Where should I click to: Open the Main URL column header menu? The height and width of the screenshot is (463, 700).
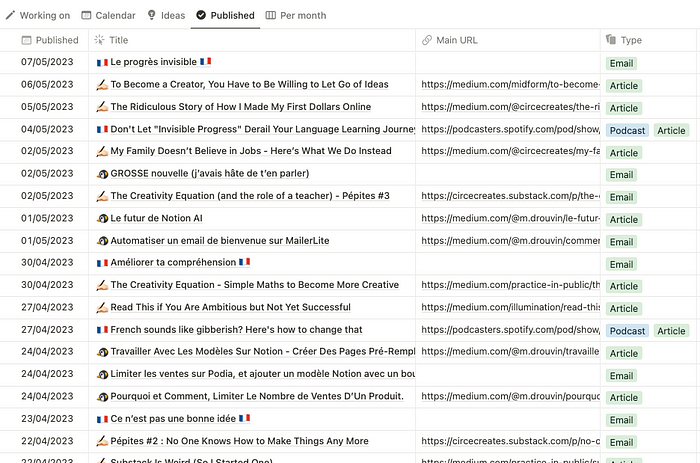456,40
